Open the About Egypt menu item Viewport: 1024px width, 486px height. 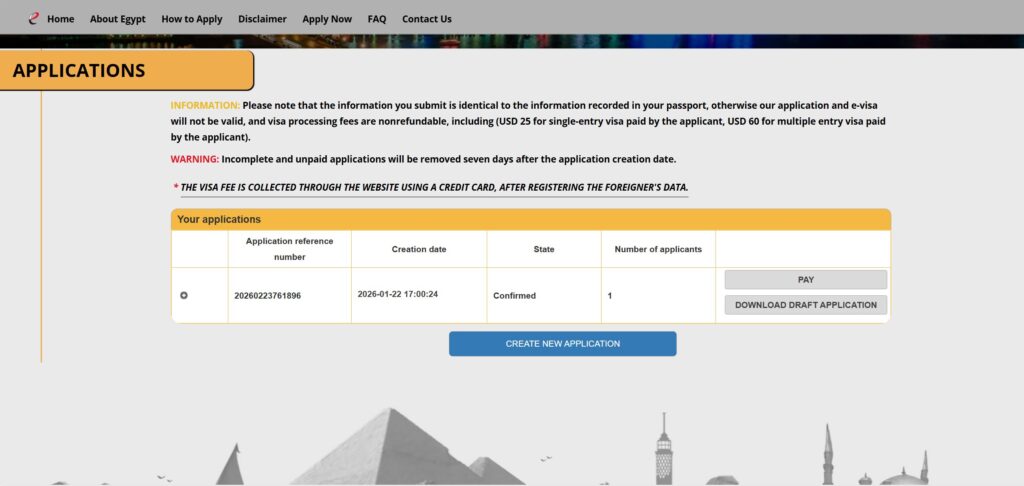click(118, 19)
